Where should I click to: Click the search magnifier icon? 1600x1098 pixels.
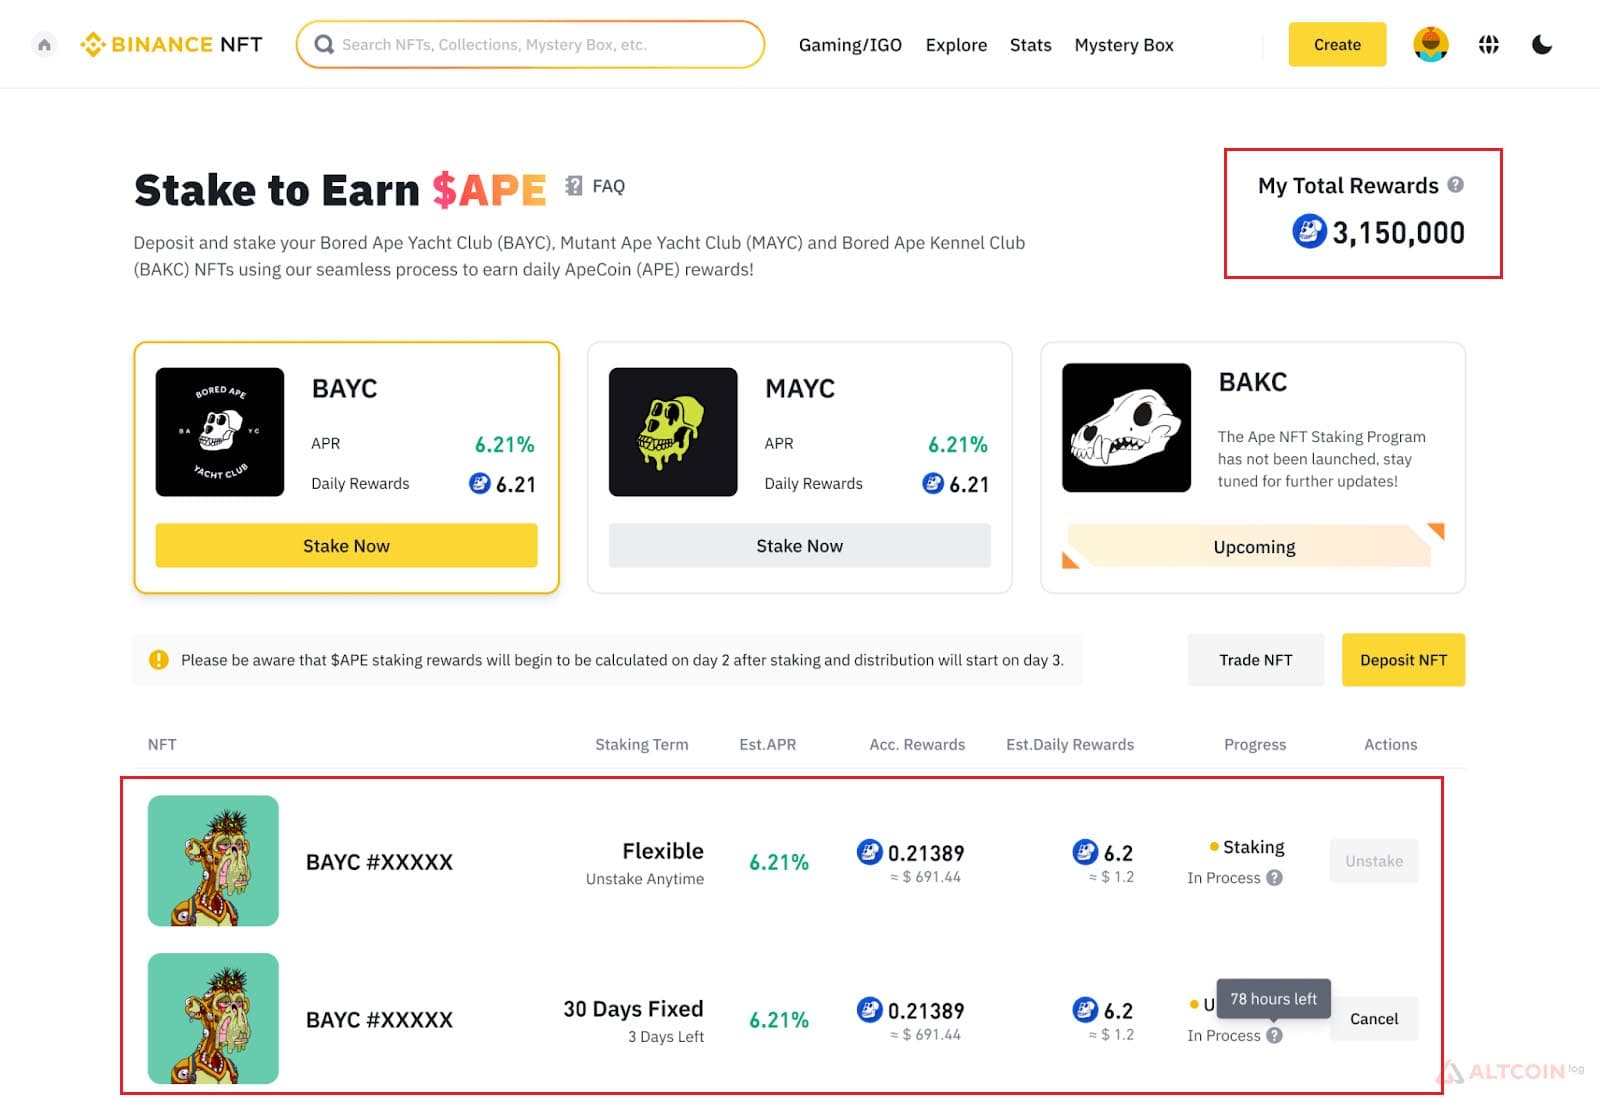pyautogui.click(x=324, y=44)
